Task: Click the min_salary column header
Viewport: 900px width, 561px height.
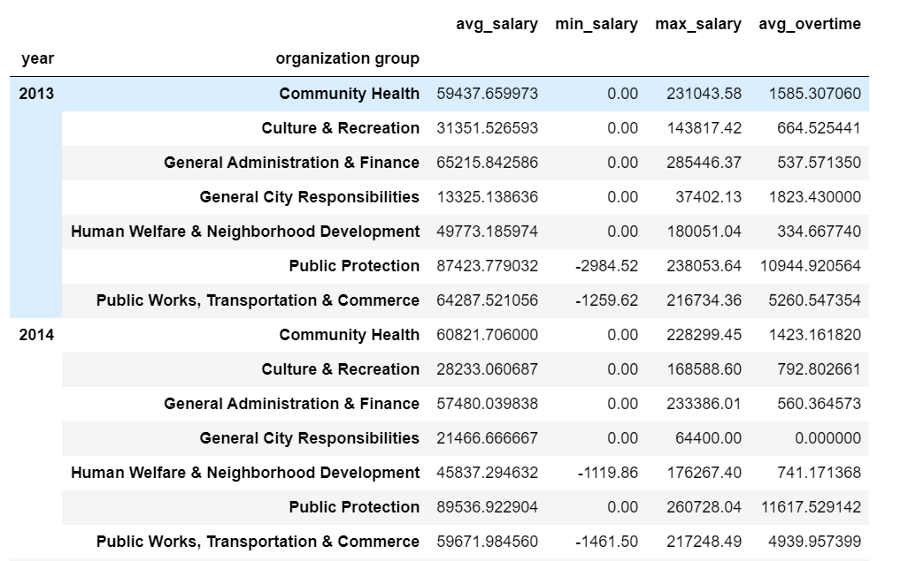Action: point(596,24)
